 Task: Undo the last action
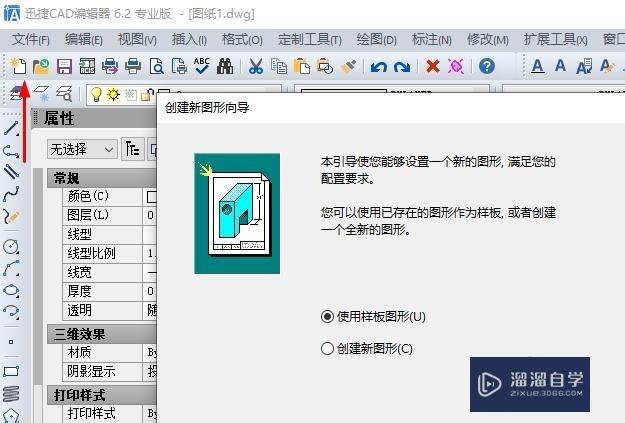(378, 67)
